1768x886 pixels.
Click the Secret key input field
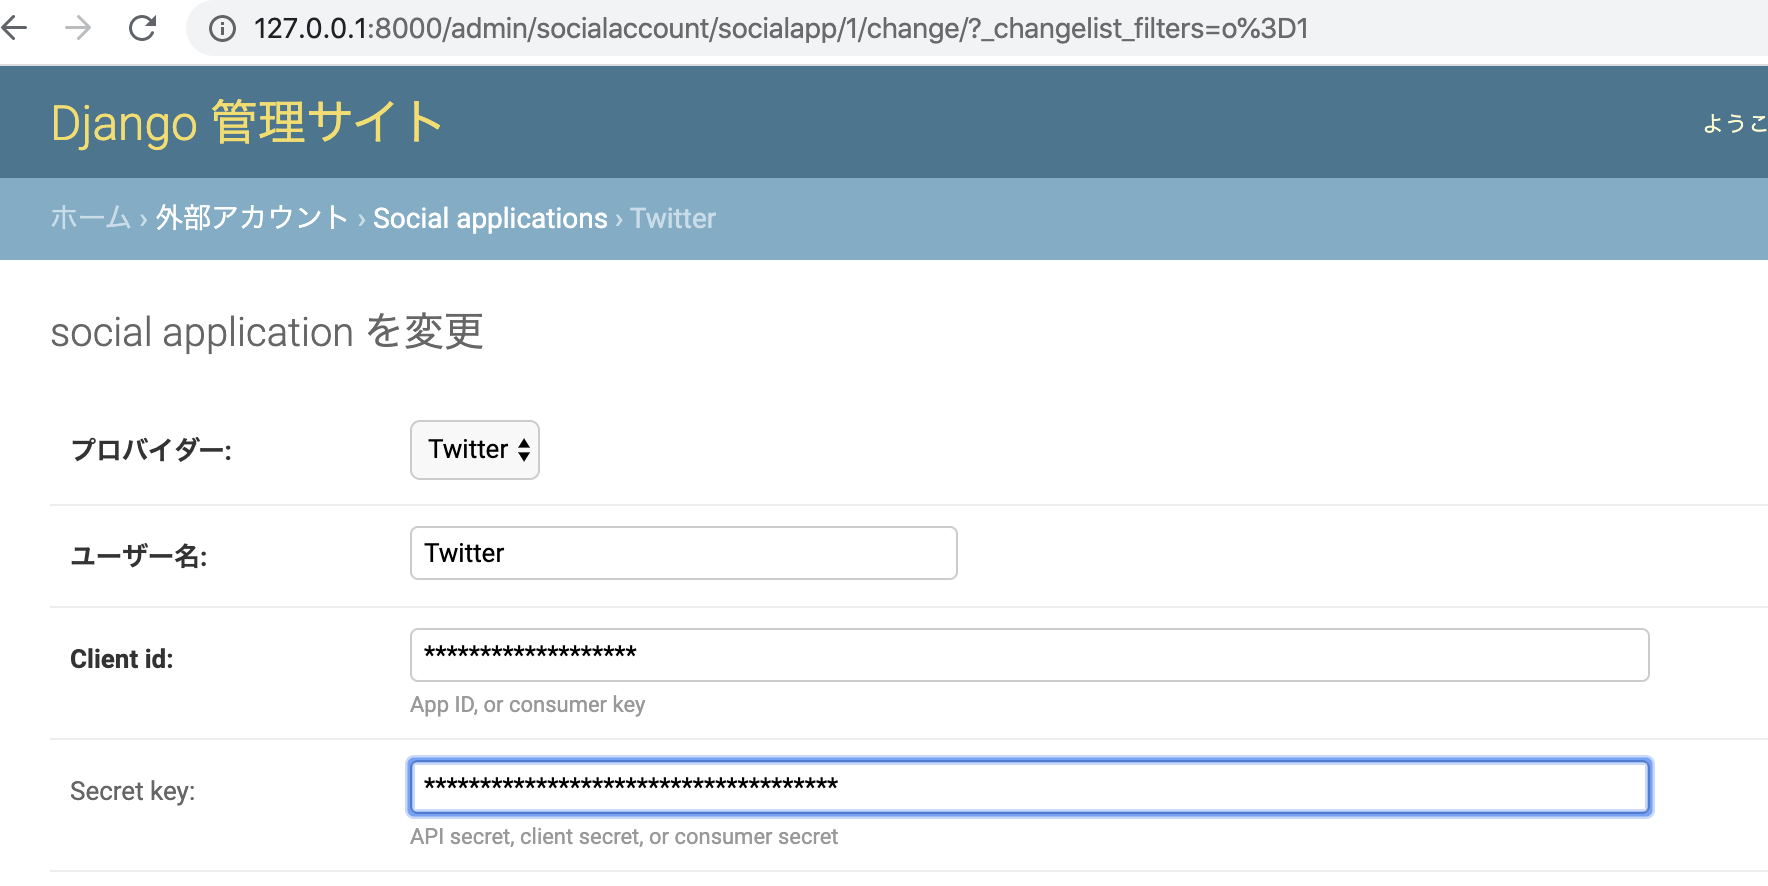1029,787
